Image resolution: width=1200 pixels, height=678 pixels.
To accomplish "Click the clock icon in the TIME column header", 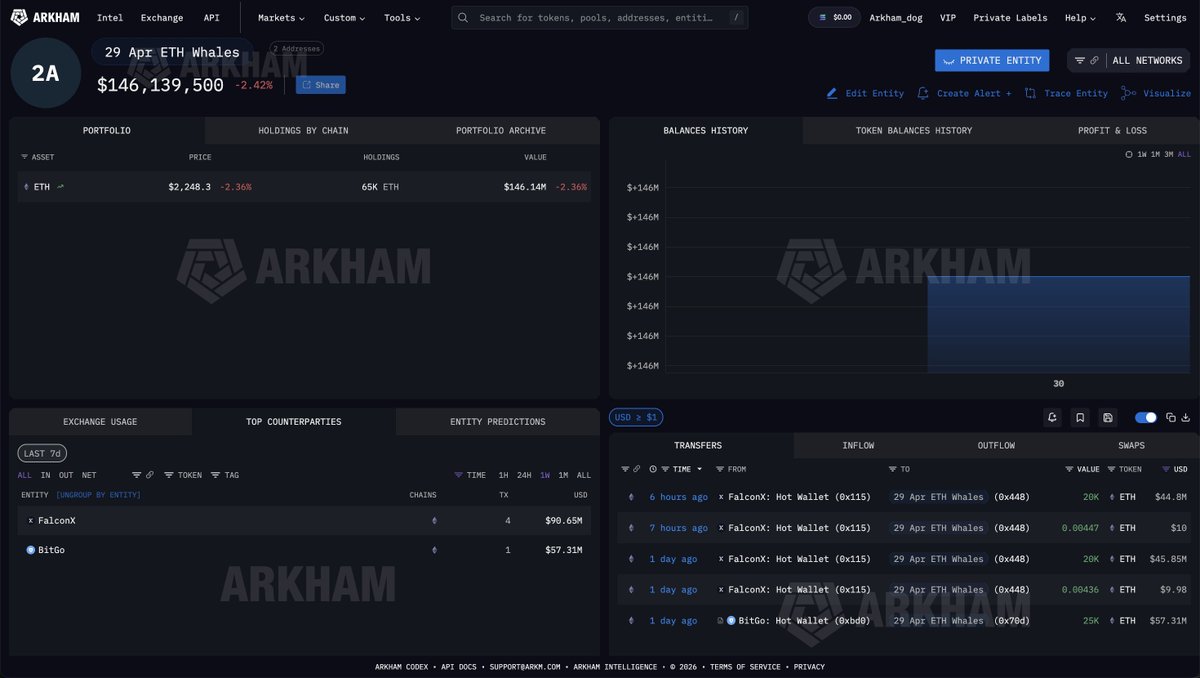I will click(653, 469).
